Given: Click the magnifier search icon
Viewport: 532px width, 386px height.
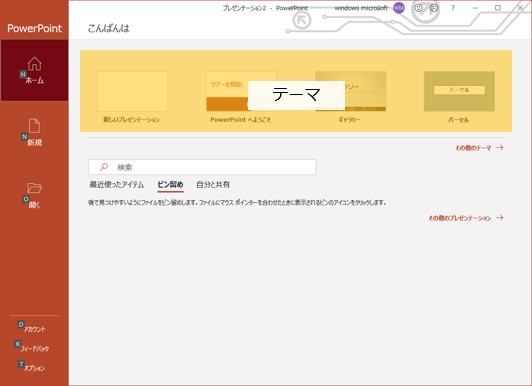Looking at the screenshot, I should point(104,167).
